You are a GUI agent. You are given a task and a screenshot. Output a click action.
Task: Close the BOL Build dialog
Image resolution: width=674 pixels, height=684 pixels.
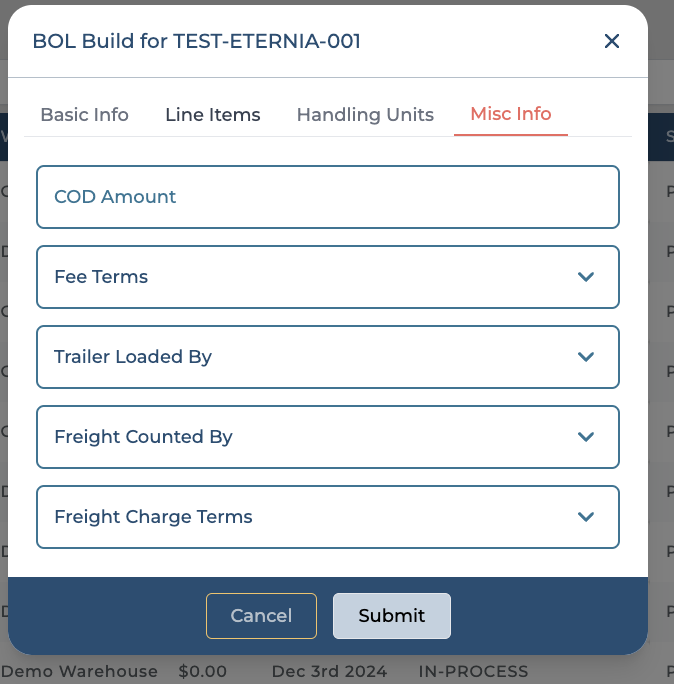[x=612, y=41]
